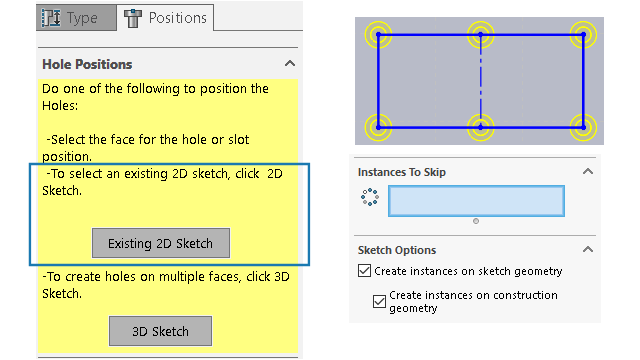Select the top-center hole instance marker
Viewport: 640px width, 360px height.
[481, 35]
